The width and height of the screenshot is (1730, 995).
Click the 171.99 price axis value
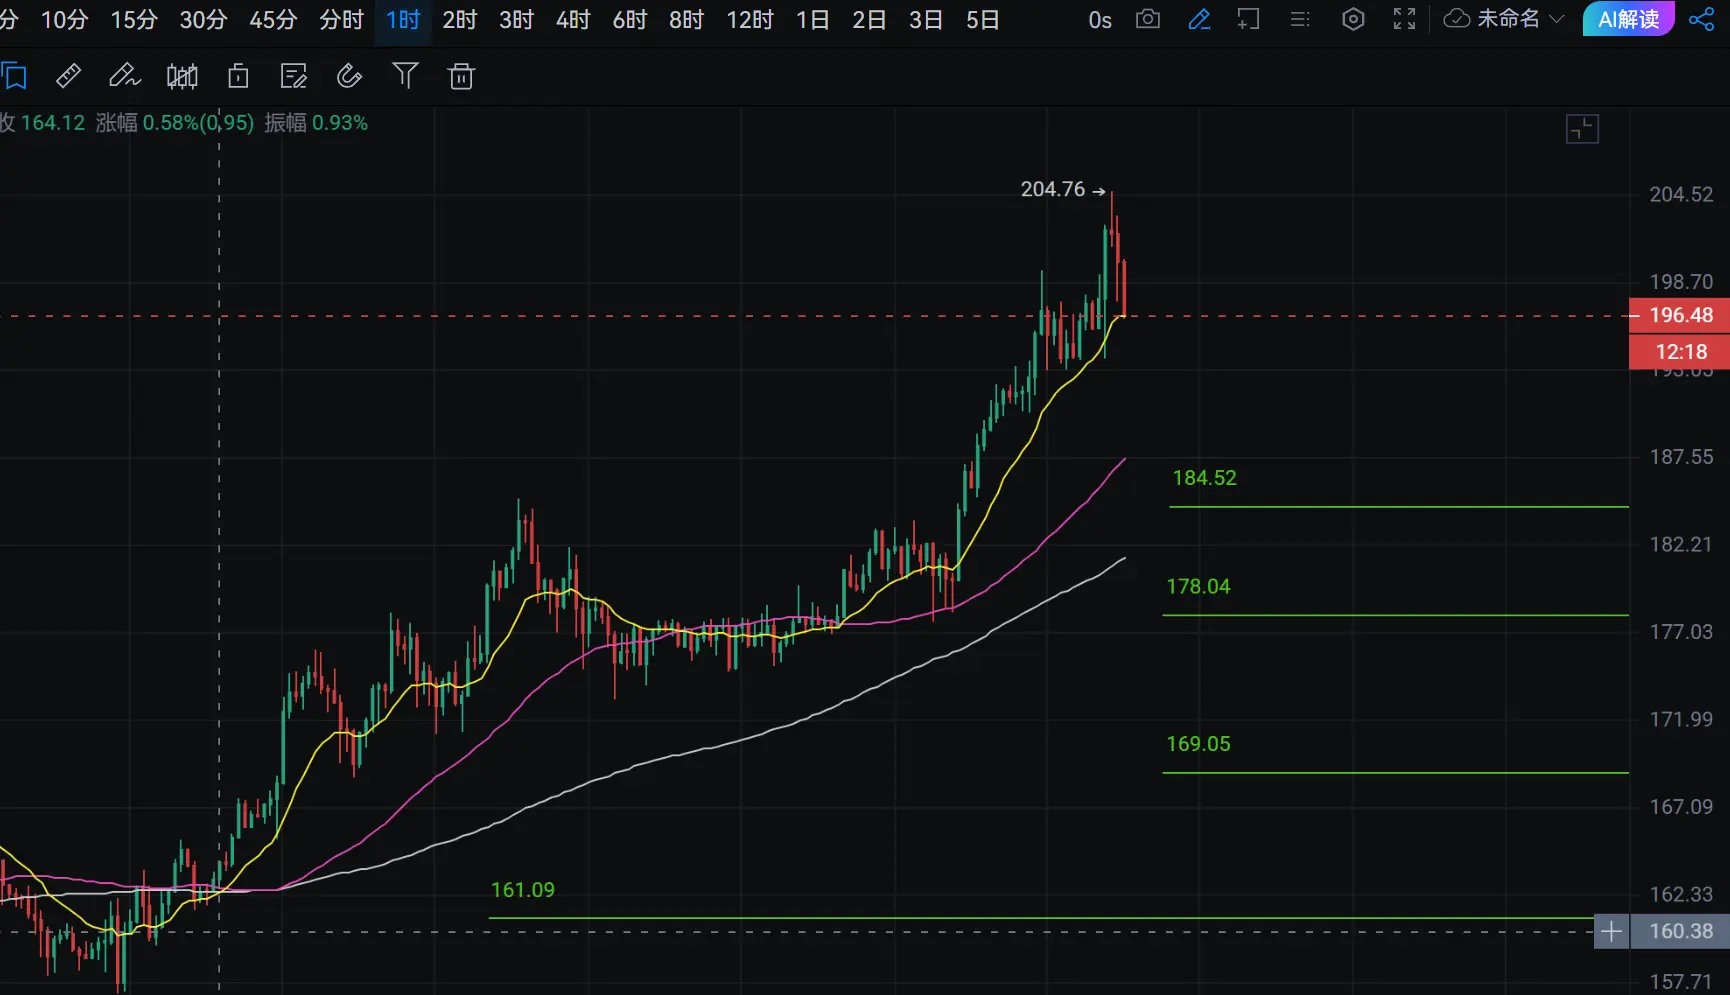click(x=1681, y=720)
